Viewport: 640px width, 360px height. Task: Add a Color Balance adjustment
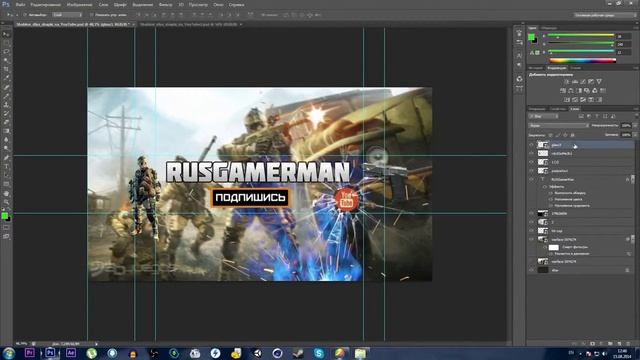pyautogui.click(x=571, y=91)
